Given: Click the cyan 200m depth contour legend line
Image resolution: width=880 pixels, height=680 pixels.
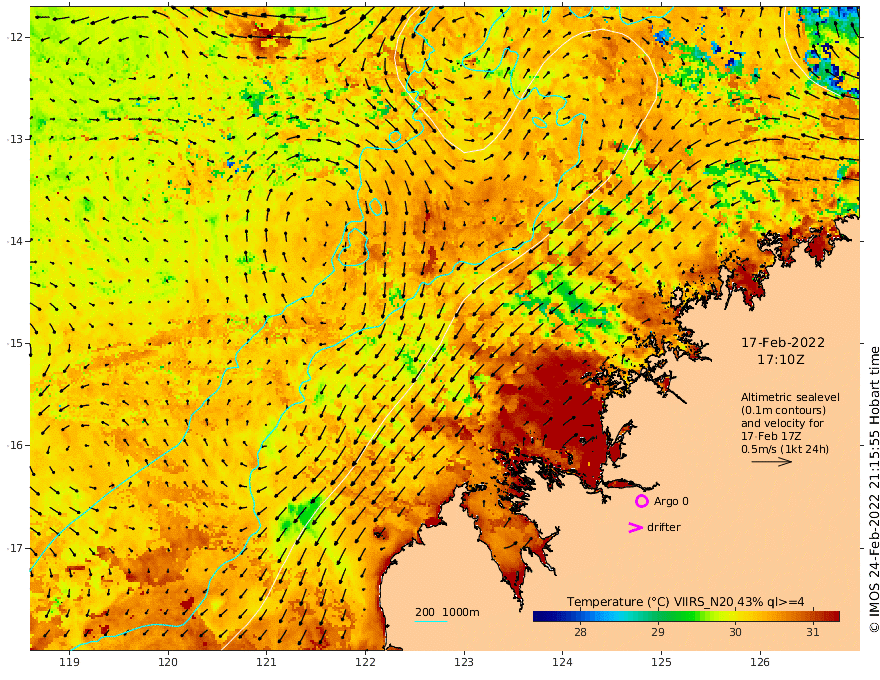Looking at the screenshot, I should click(x=431, y=621).
